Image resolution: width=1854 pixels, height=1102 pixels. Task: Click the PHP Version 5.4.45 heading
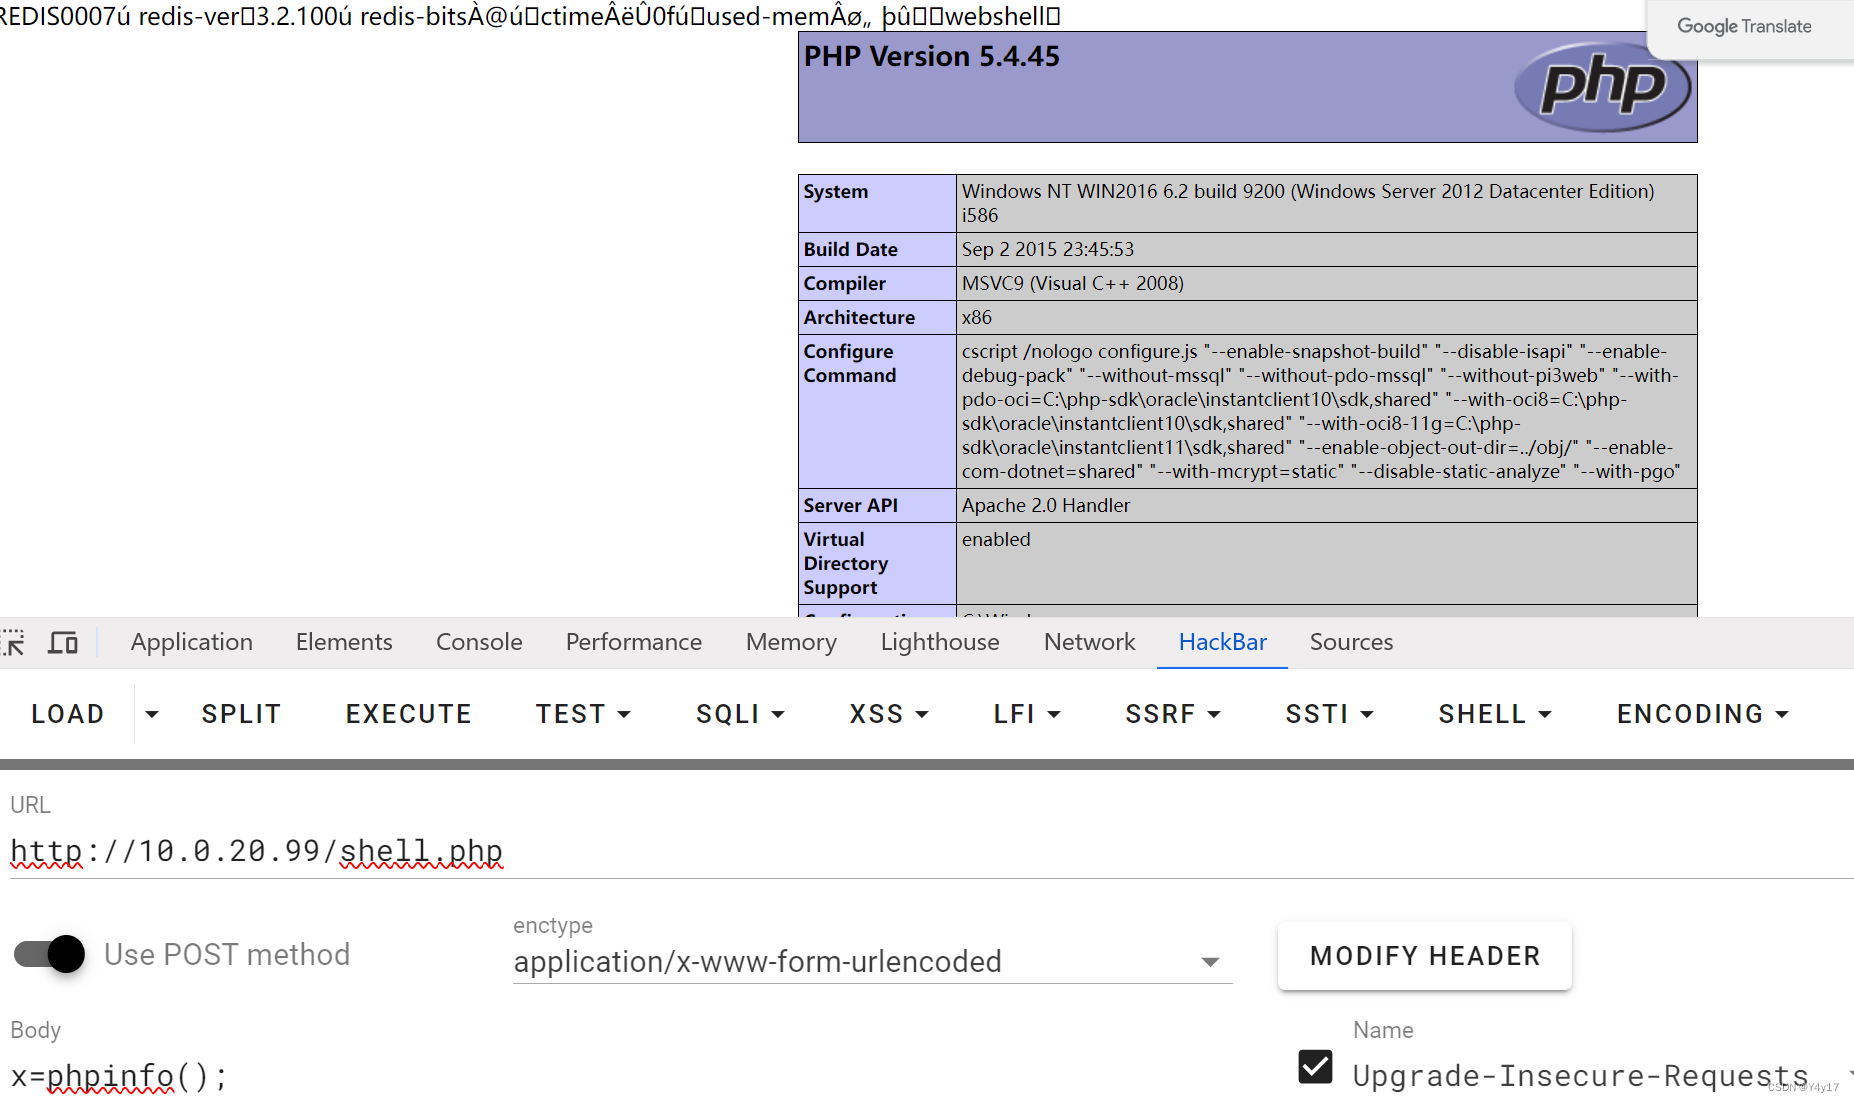932,56
